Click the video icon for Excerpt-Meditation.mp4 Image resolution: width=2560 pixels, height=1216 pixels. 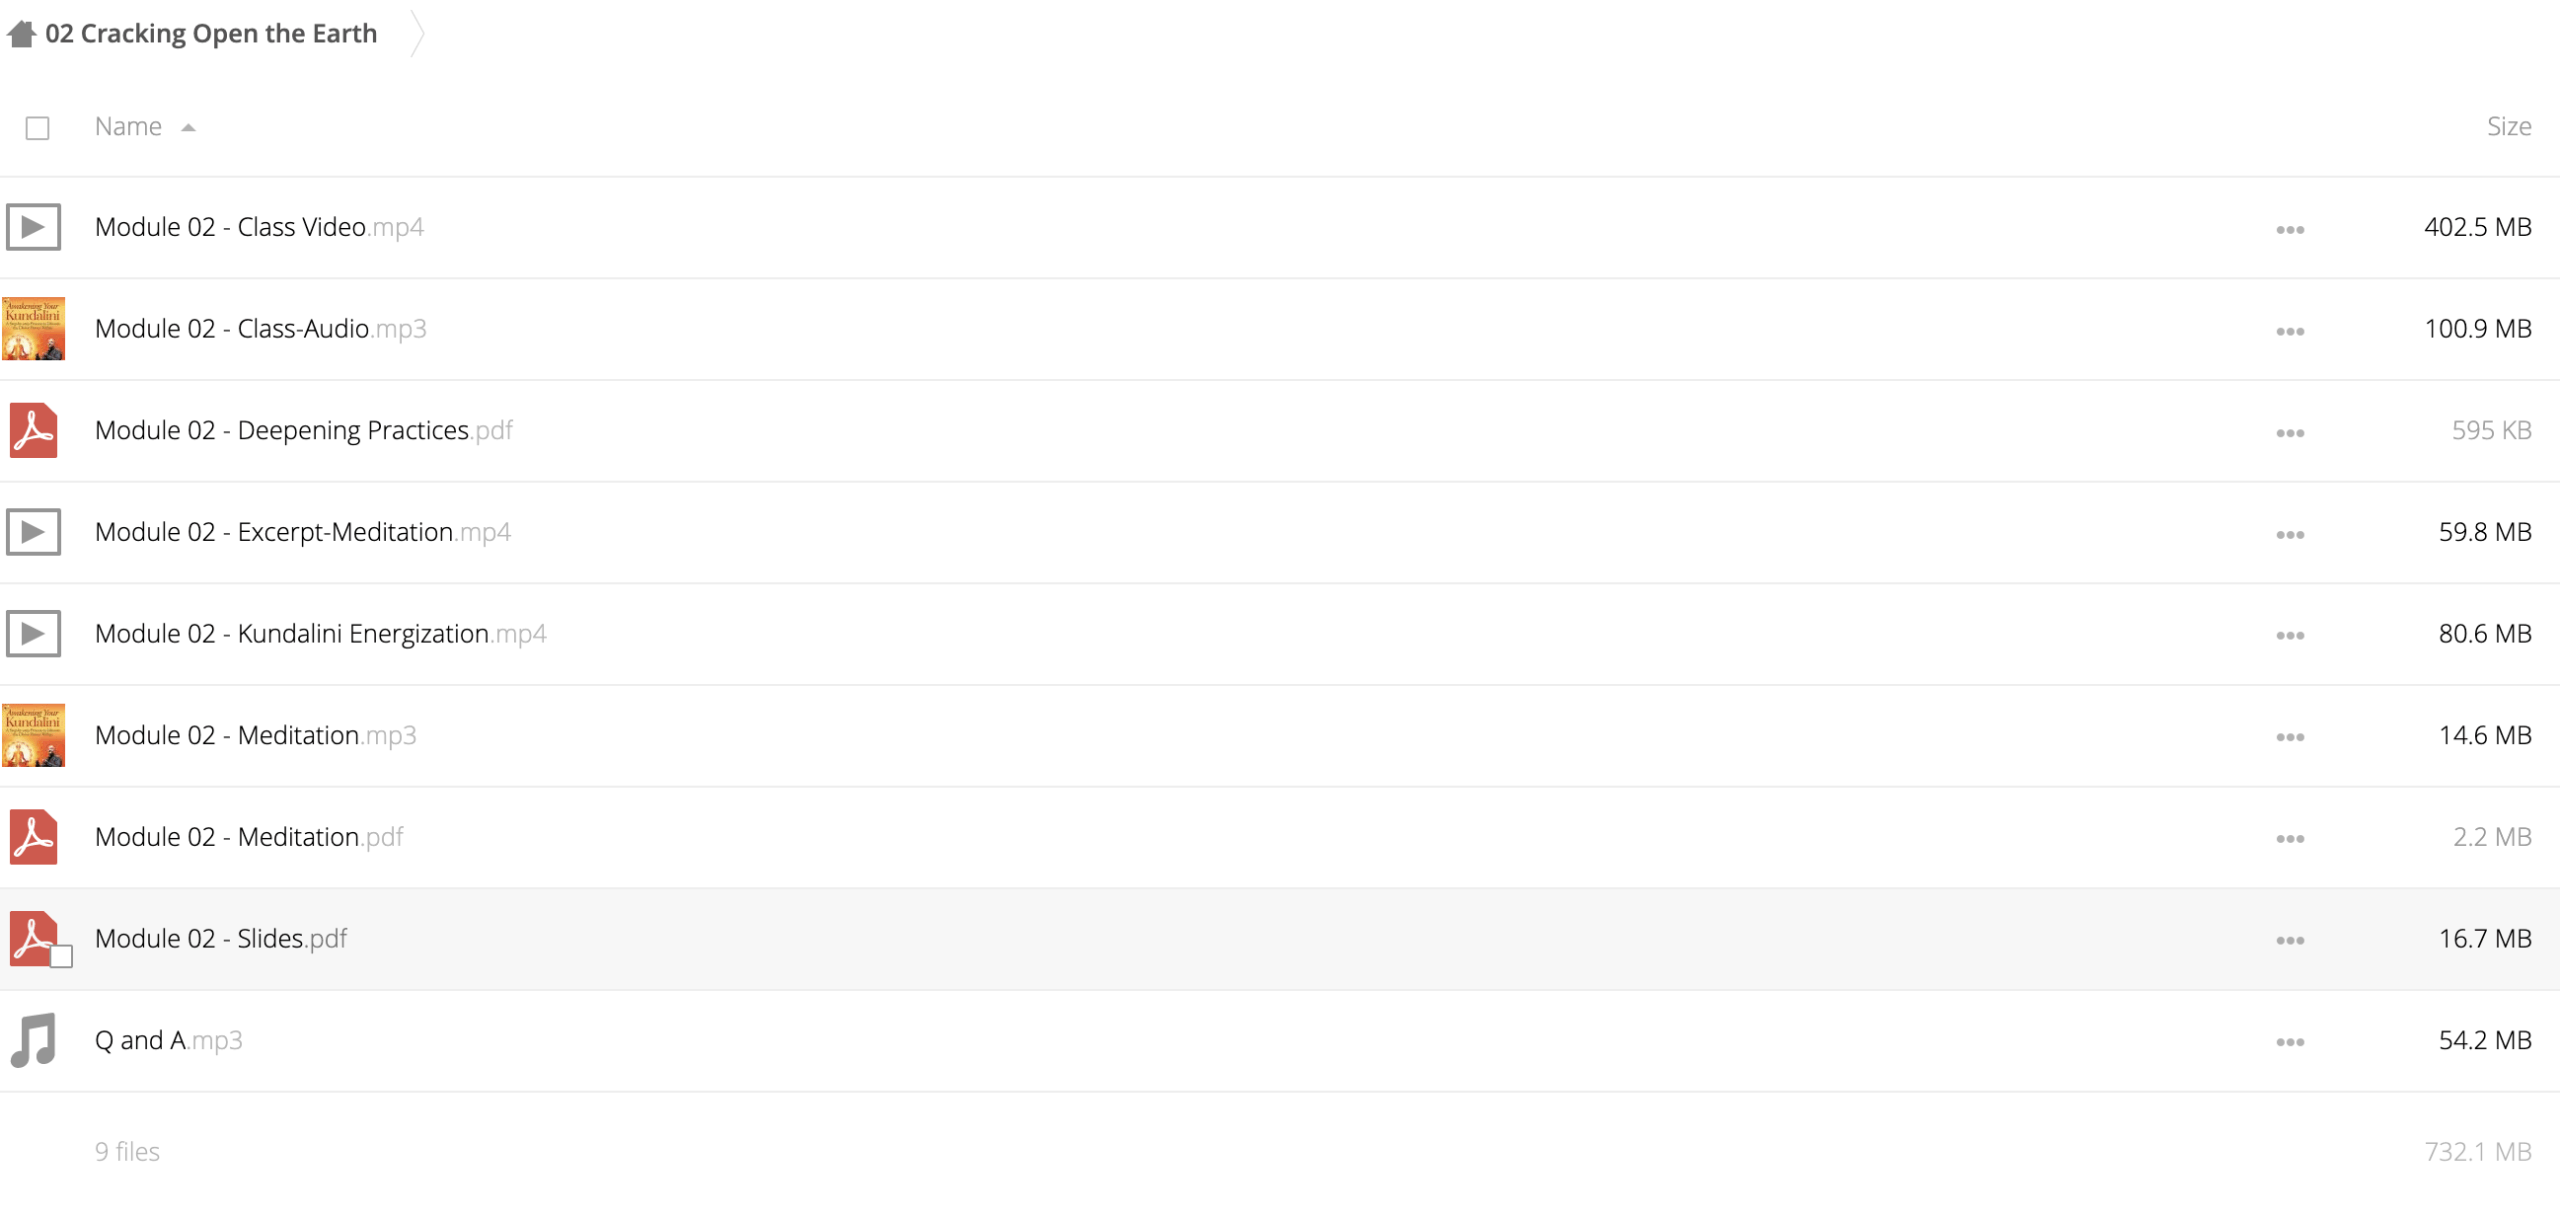tap(33, 532)
